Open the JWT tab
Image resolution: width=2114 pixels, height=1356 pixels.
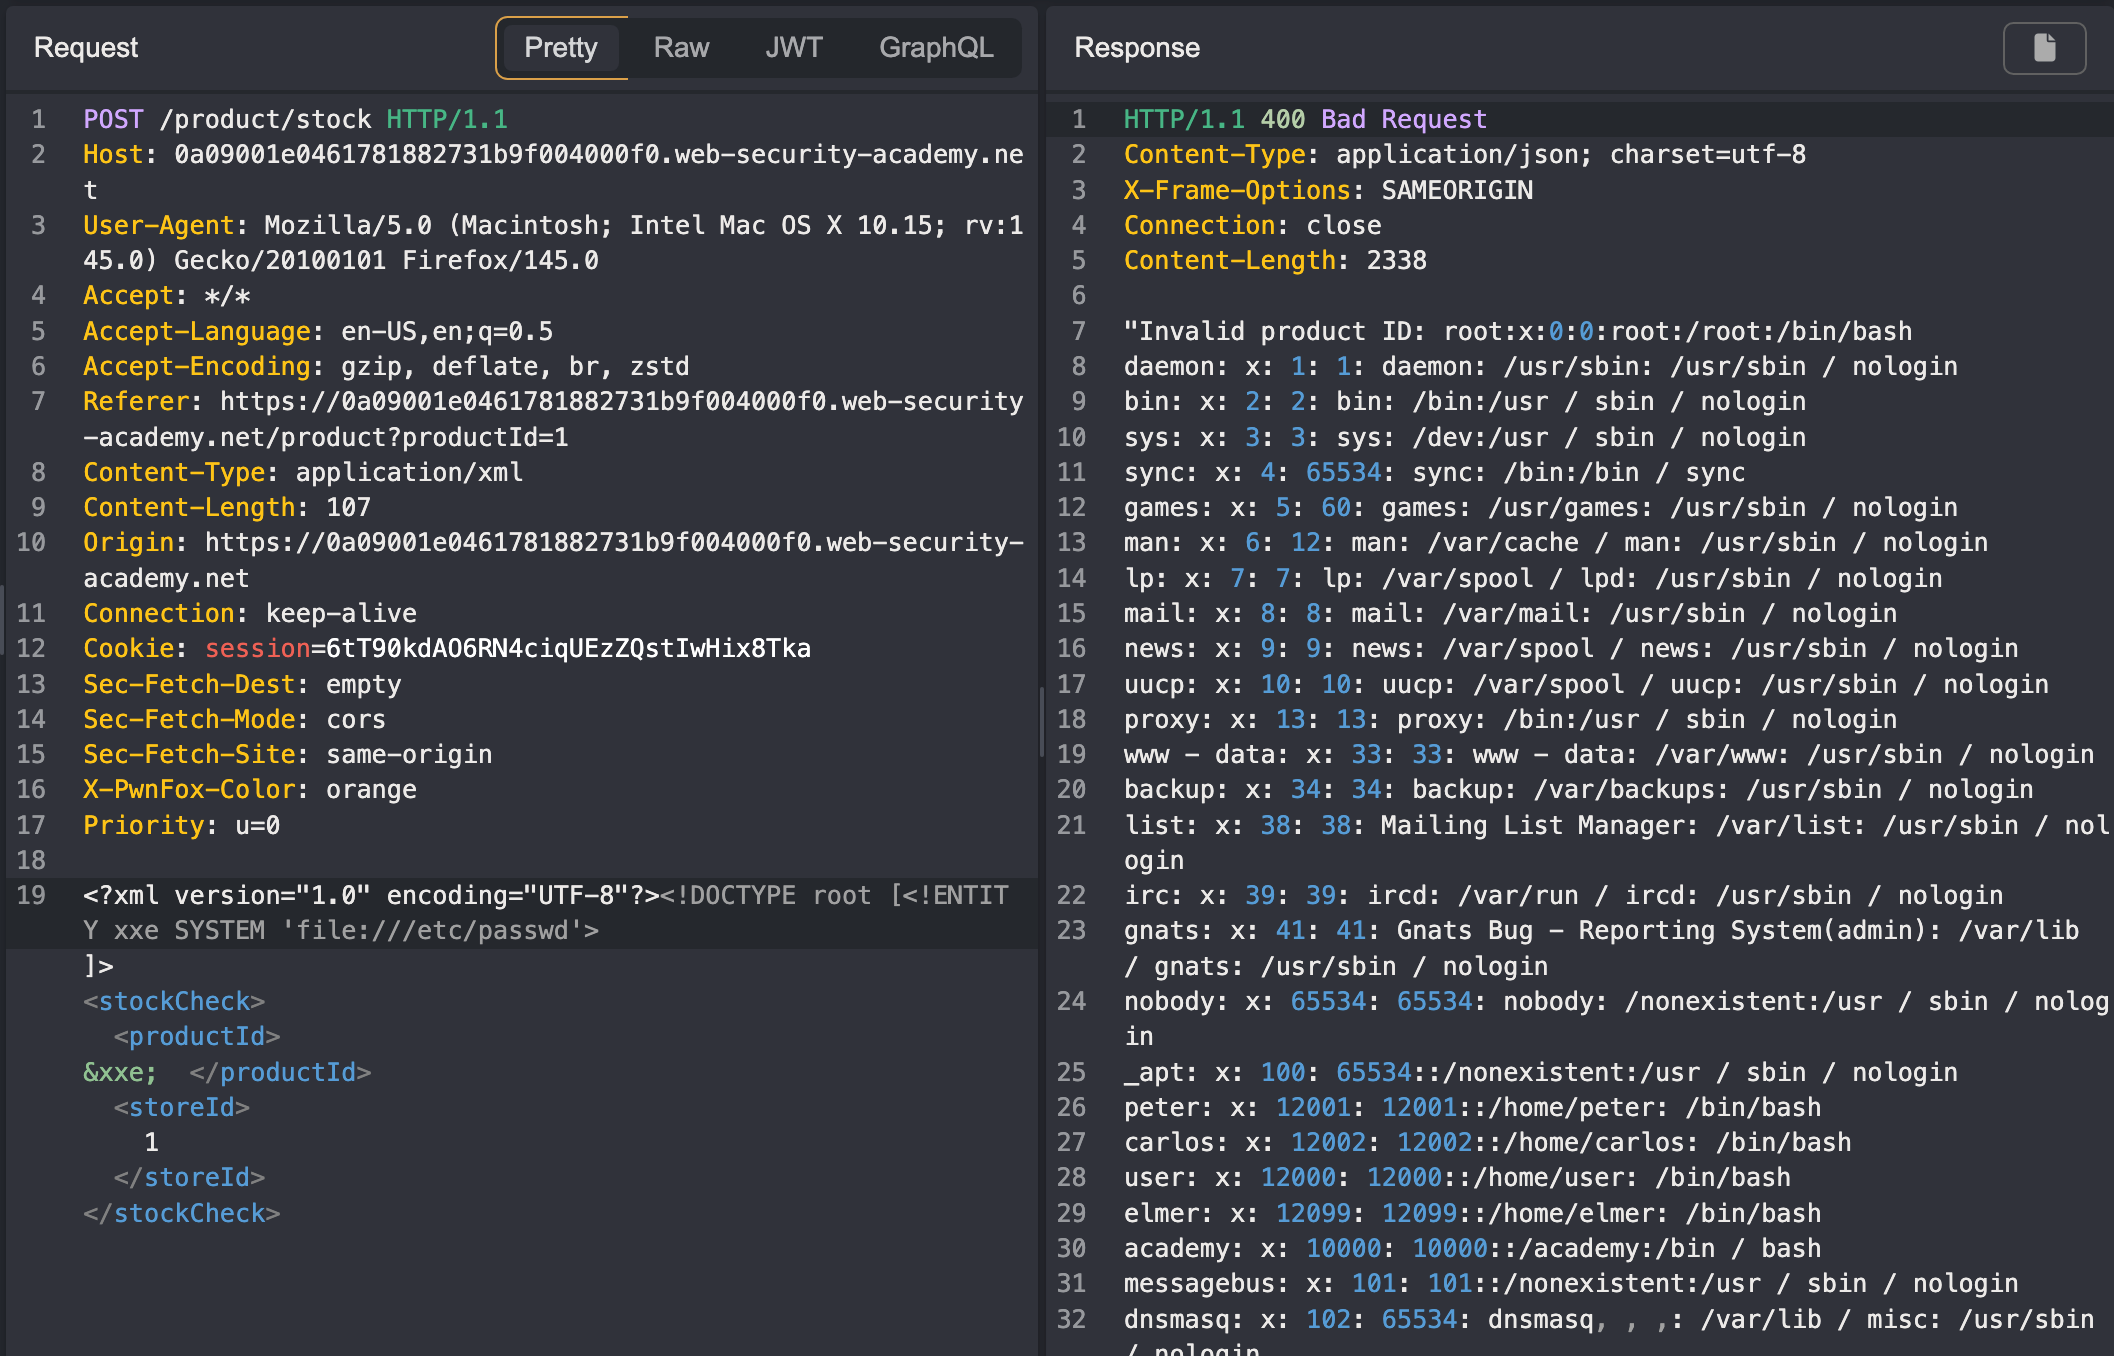coord(793,48)
